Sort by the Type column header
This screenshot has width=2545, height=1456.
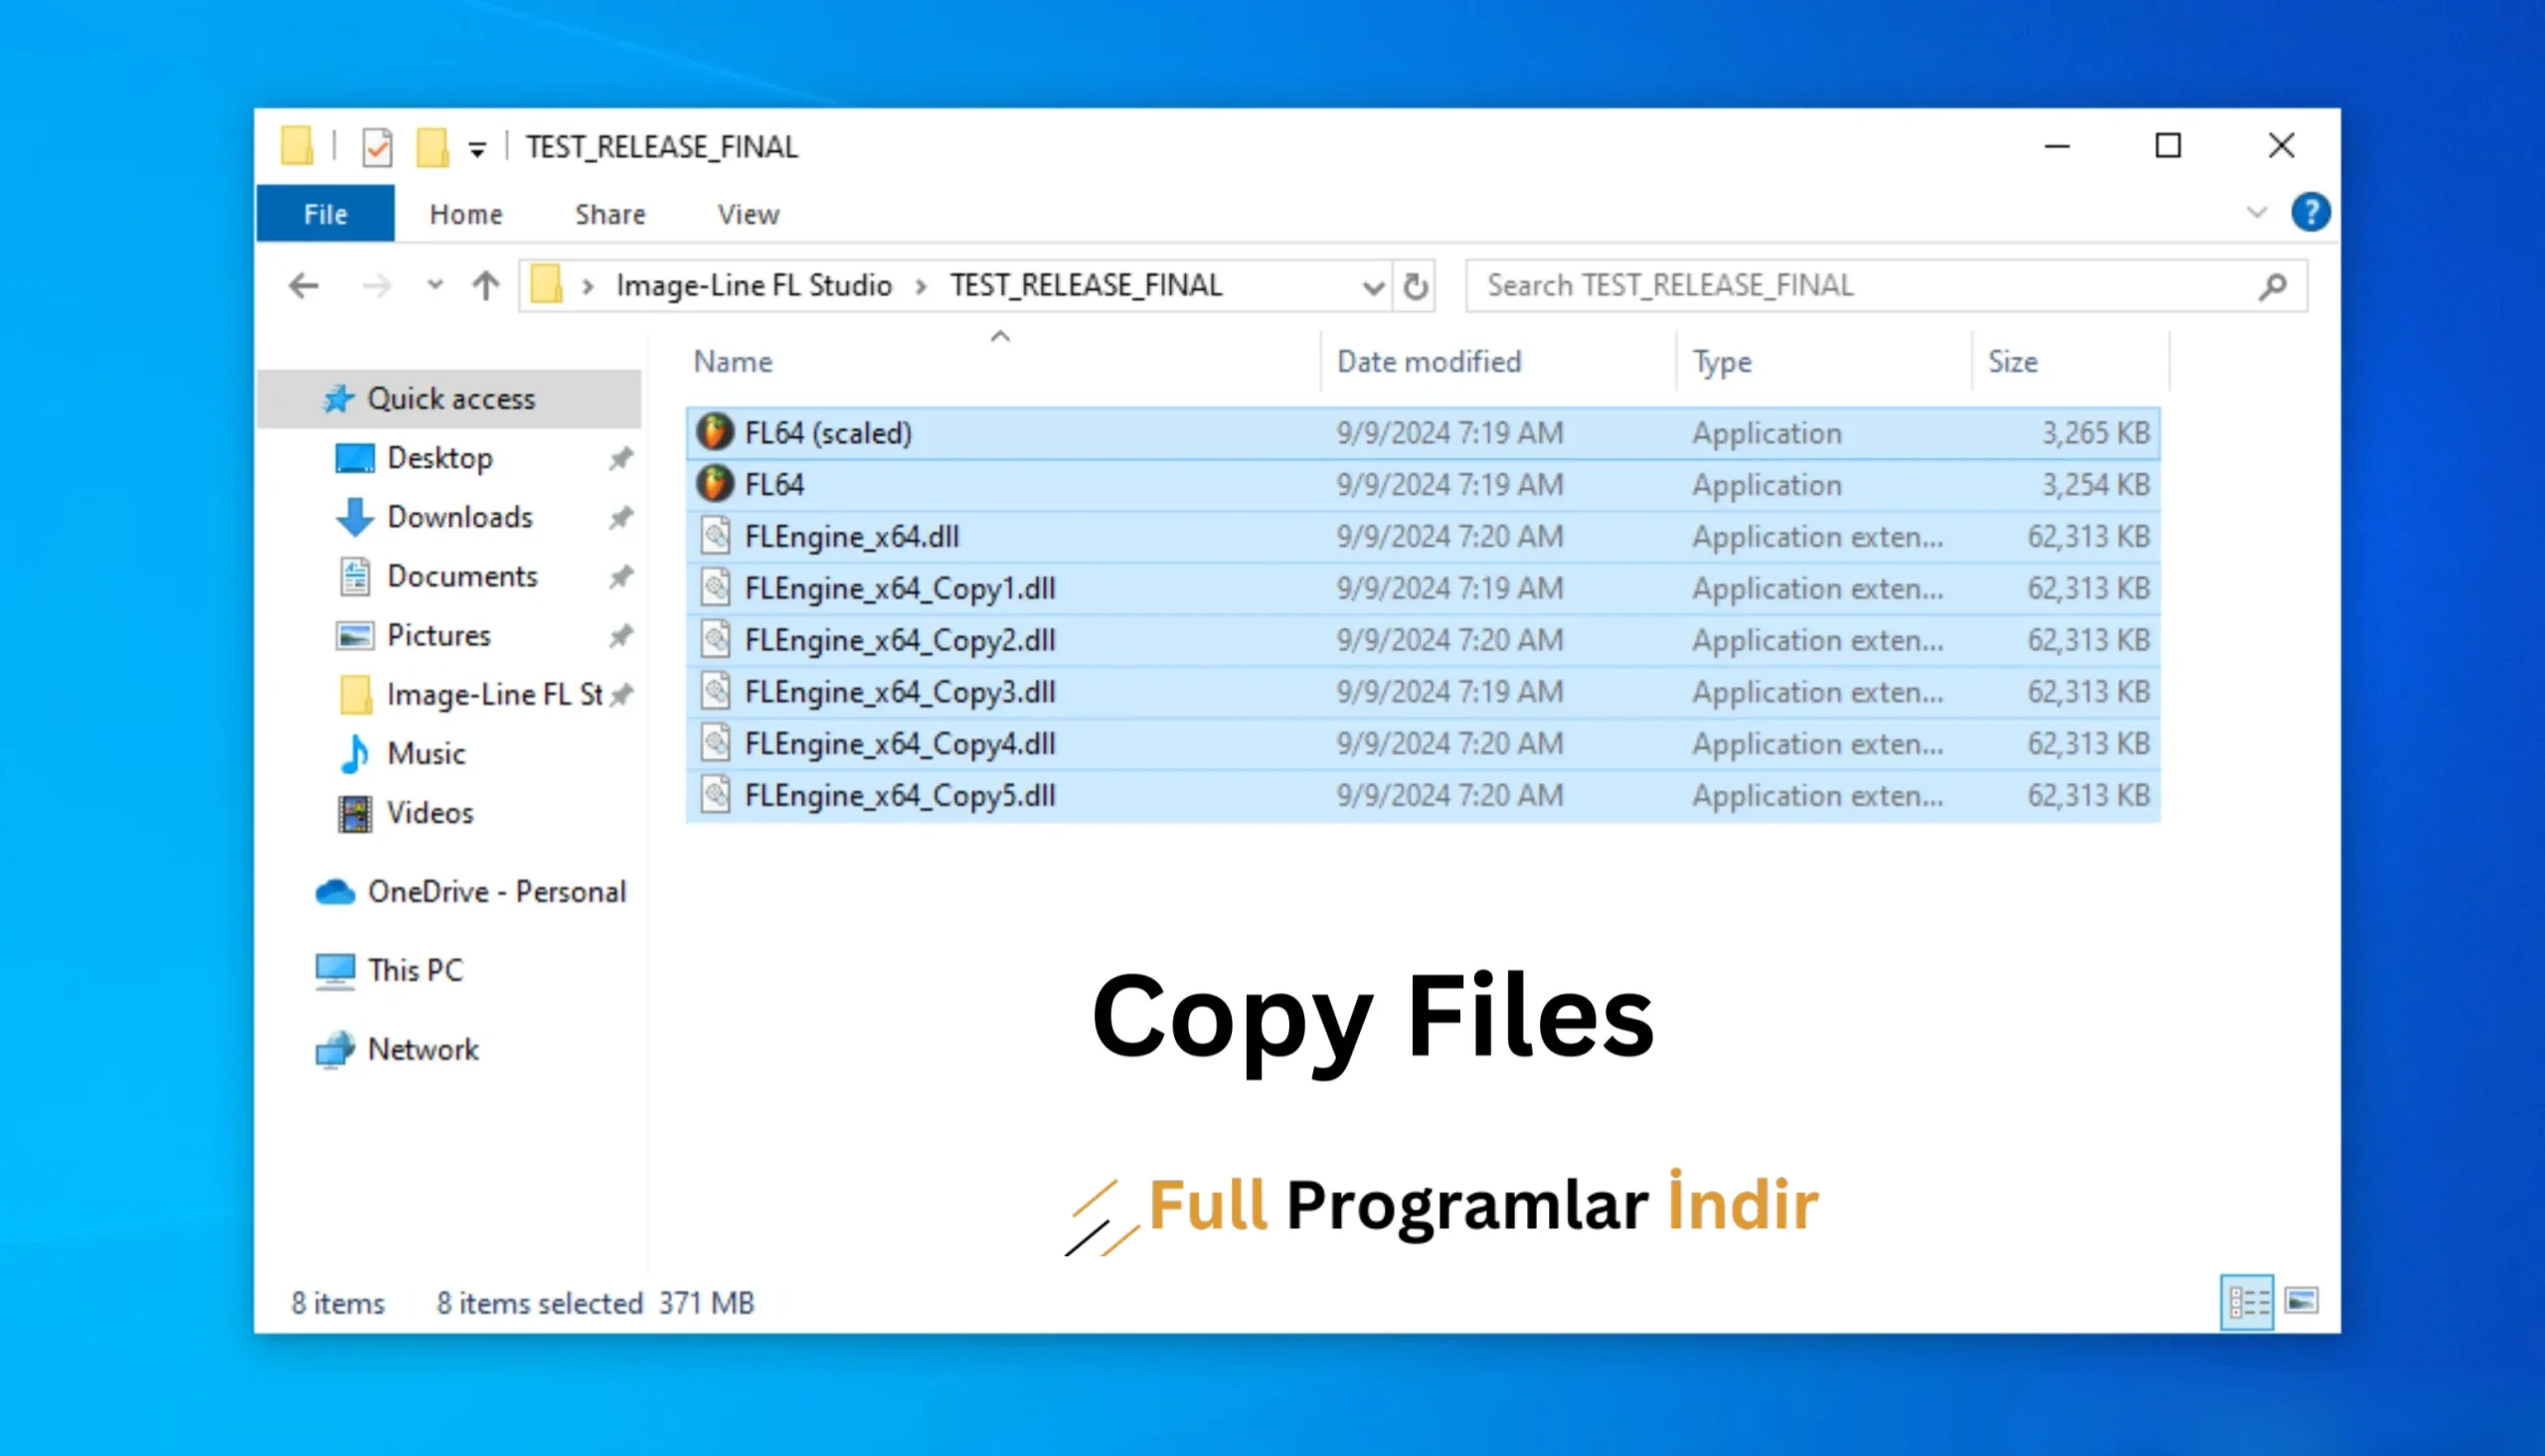point(1721,362)
